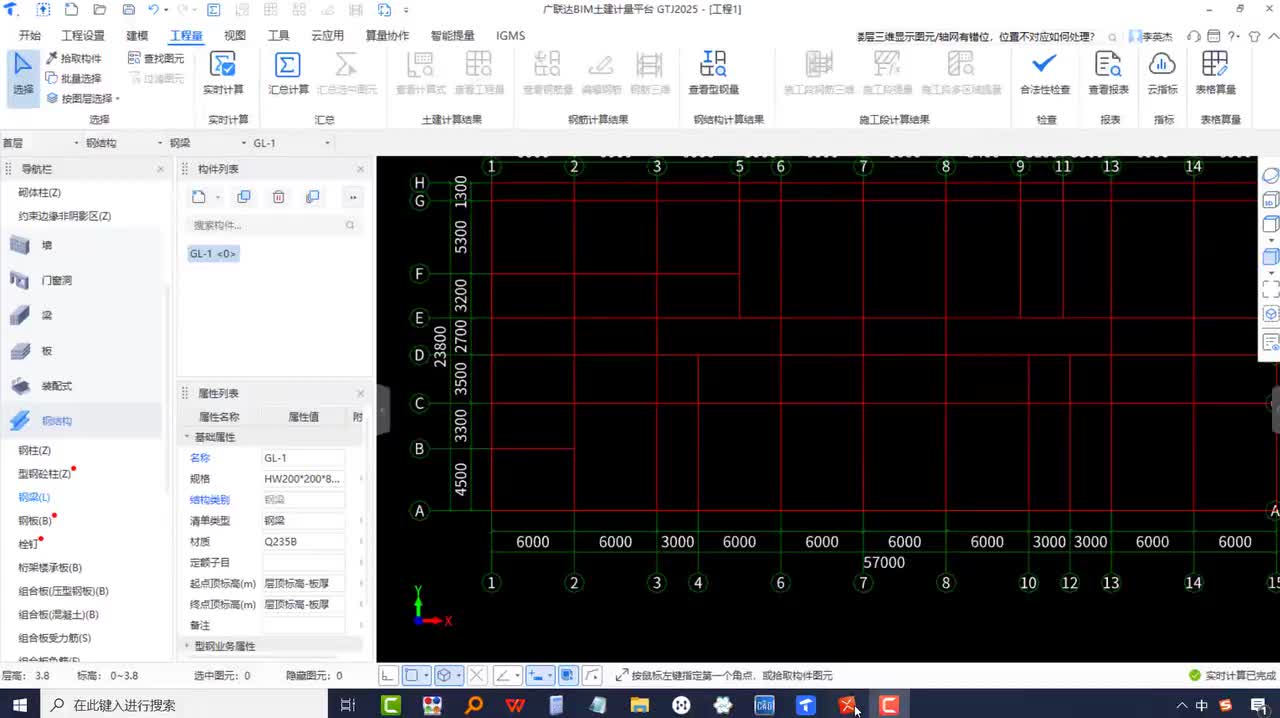Open 查看型钢量 steel quantity view

tap(713, 73)
